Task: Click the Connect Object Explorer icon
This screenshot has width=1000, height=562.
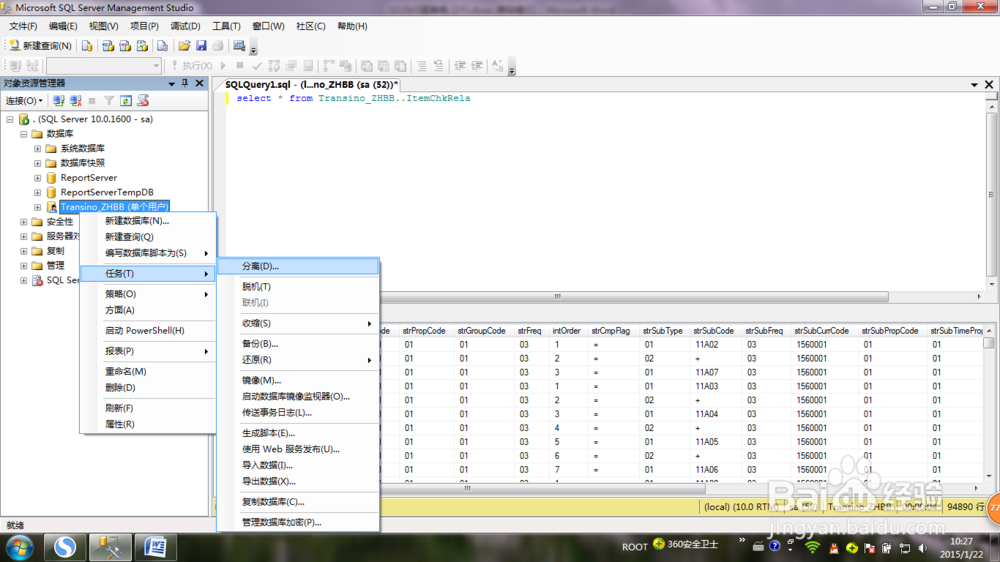Action: tap(59, 101)
